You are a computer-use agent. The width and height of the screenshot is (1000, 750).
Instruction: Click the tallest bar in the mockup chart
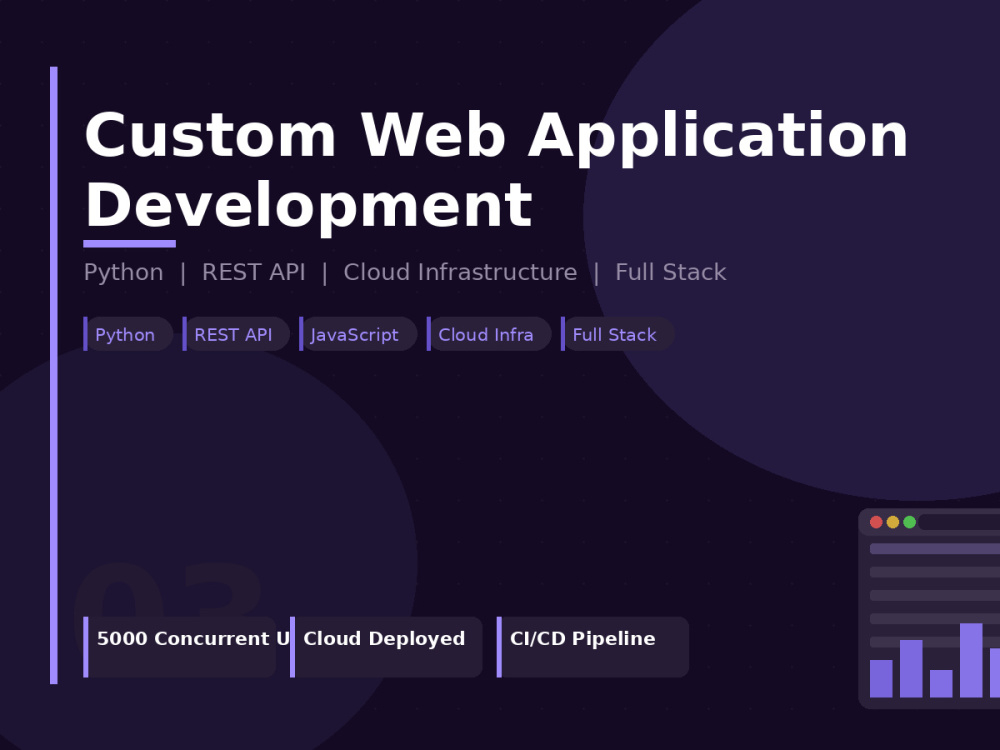click(x=971, y=660)
